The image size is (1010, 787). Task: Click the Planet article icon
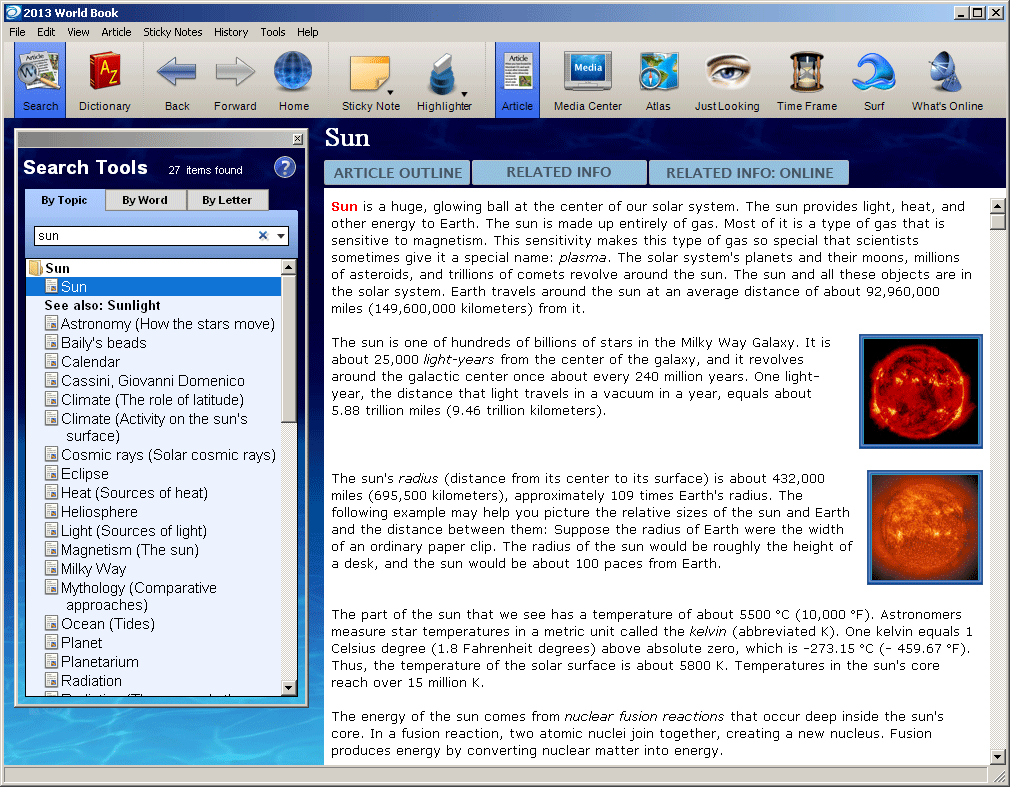click(52, 641)
